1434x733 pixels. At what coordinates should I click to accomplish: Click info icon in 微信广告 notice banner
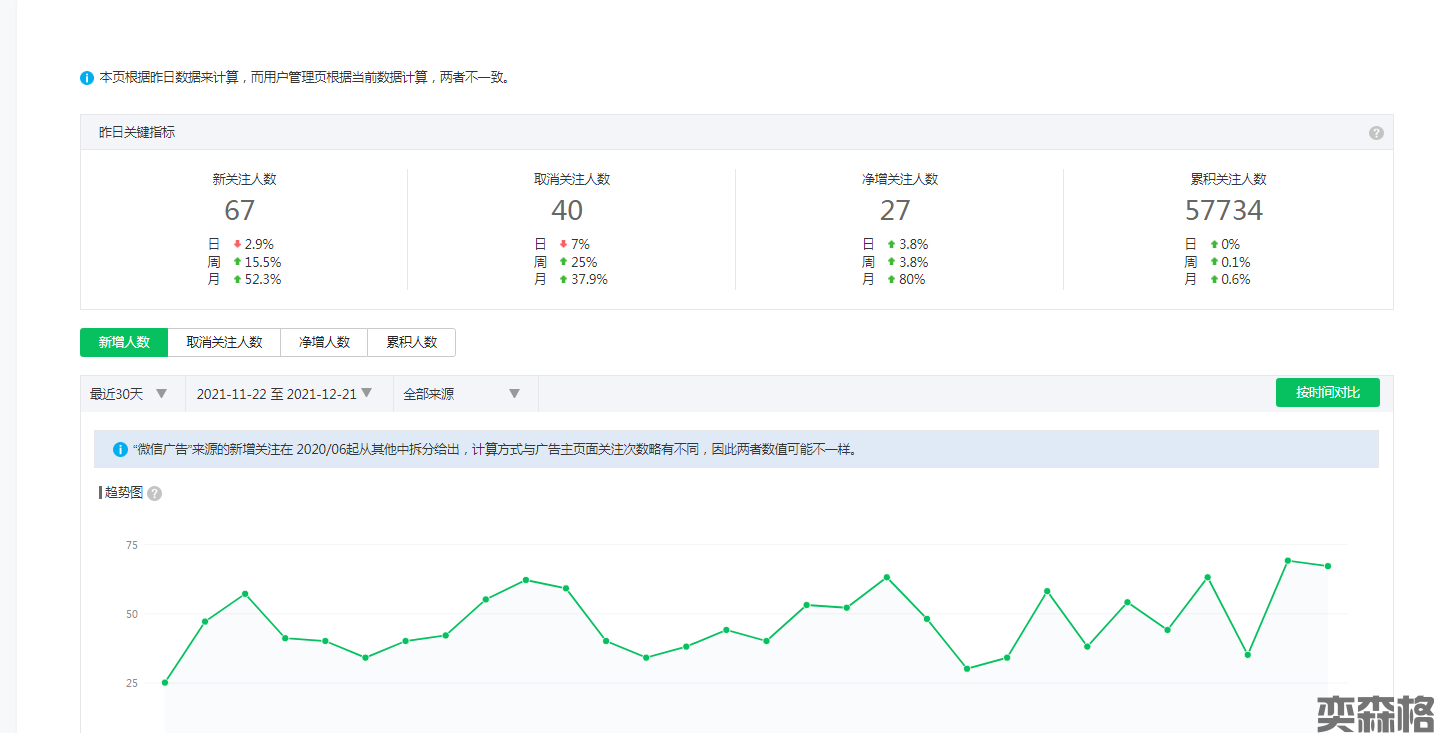click(x=120, y=450)
